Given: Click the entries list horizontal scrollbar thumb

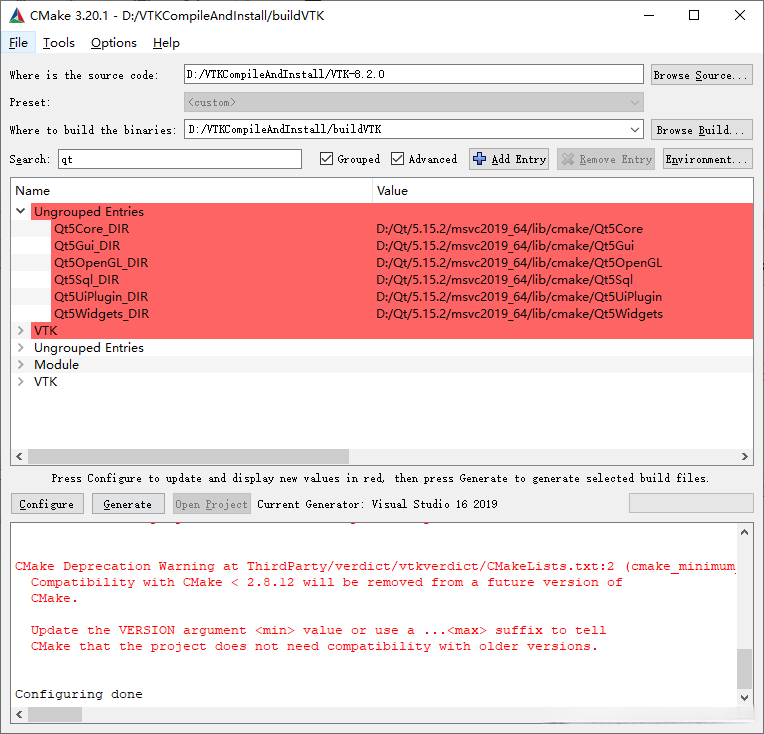Looking at the screenshot, I should (x=189, y=456).
